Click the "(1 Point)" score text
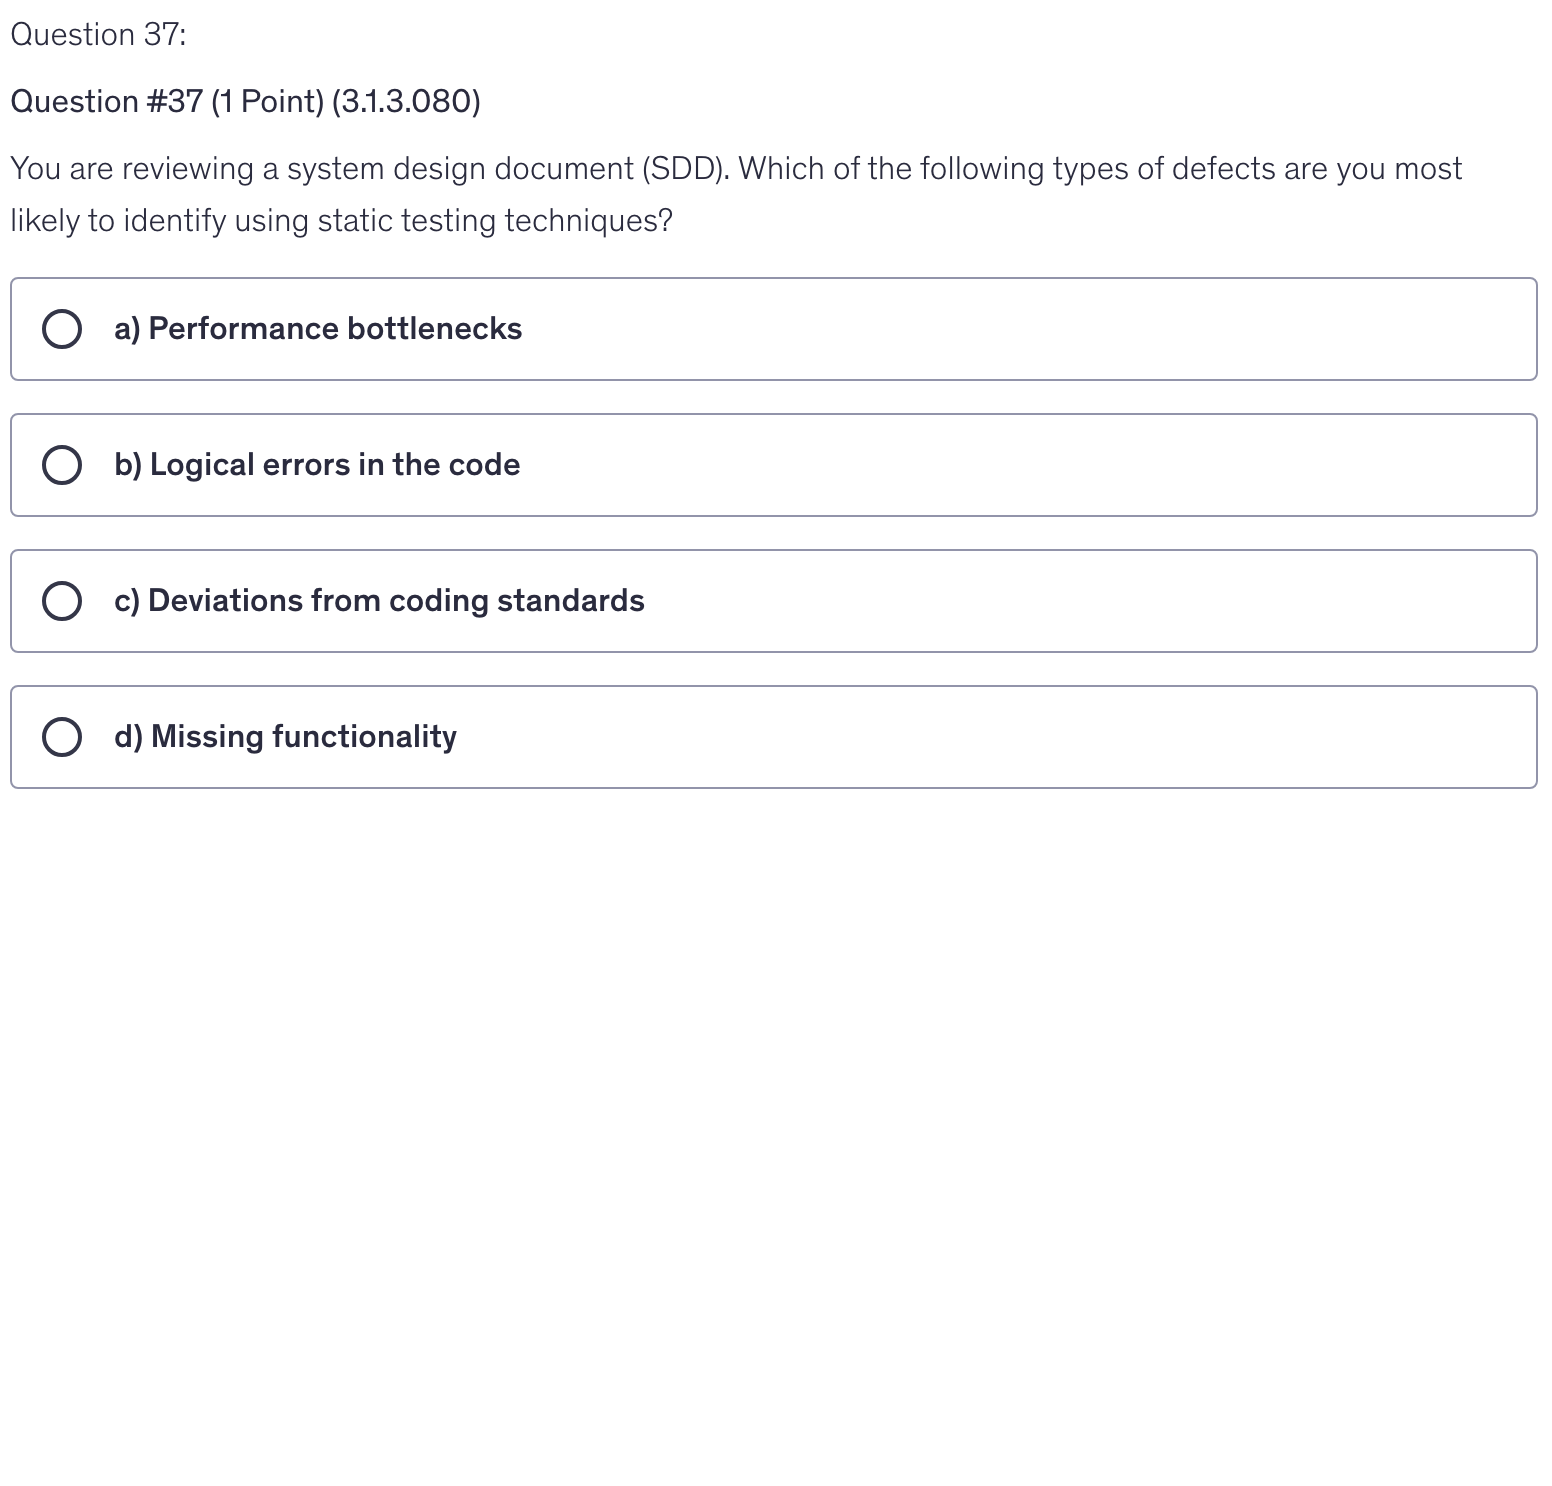Image resolution: width=1552 pixels, height=1486 pixels. coord(267,102)
